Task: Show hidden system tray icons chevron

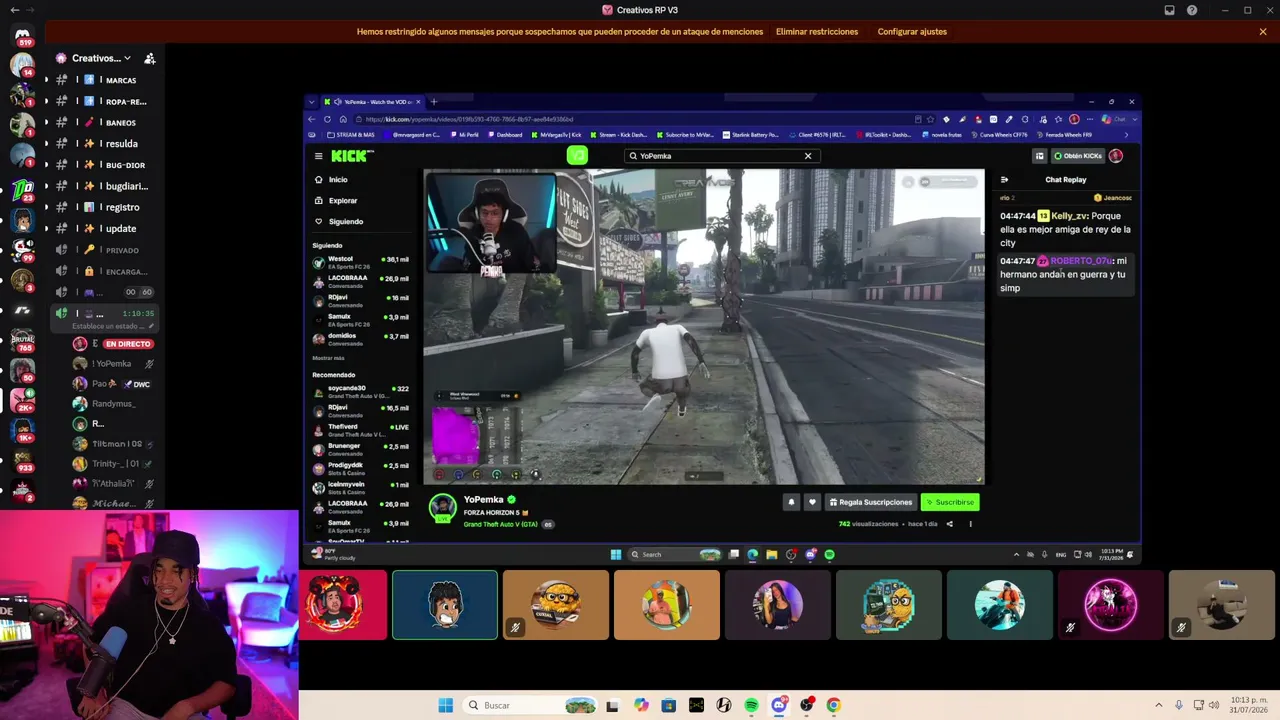Action: (1158, 705)
